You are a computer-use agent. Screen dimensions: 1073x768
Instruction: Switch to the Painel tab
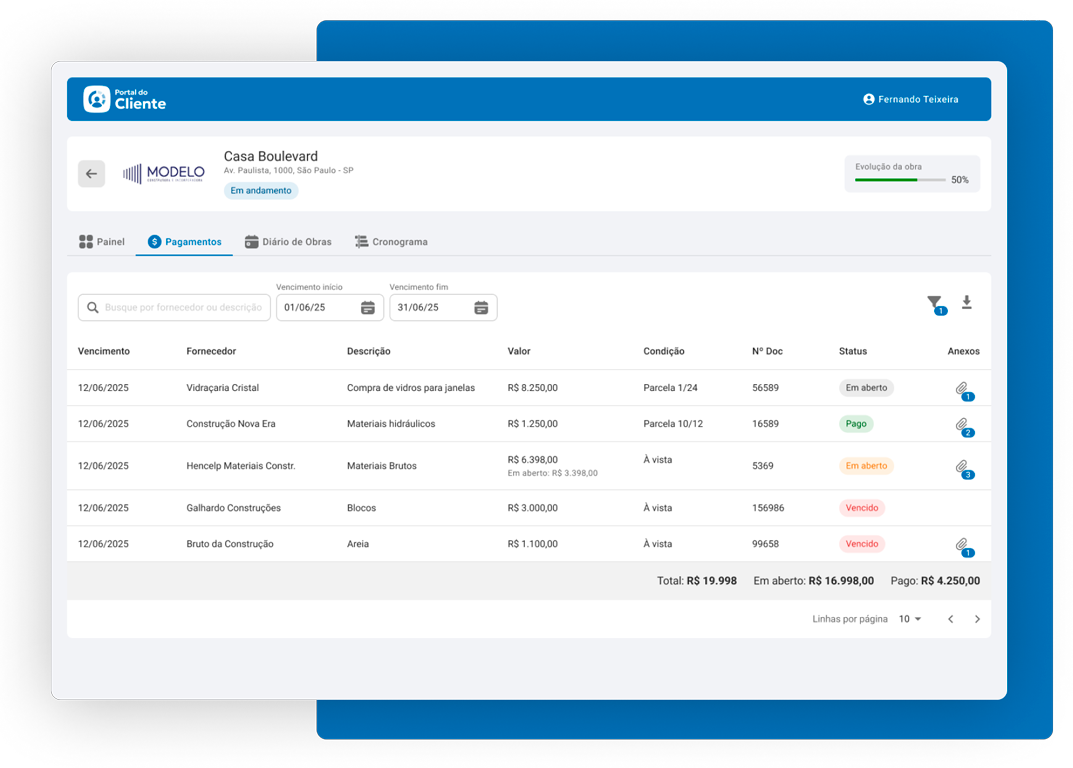point(102,242)
